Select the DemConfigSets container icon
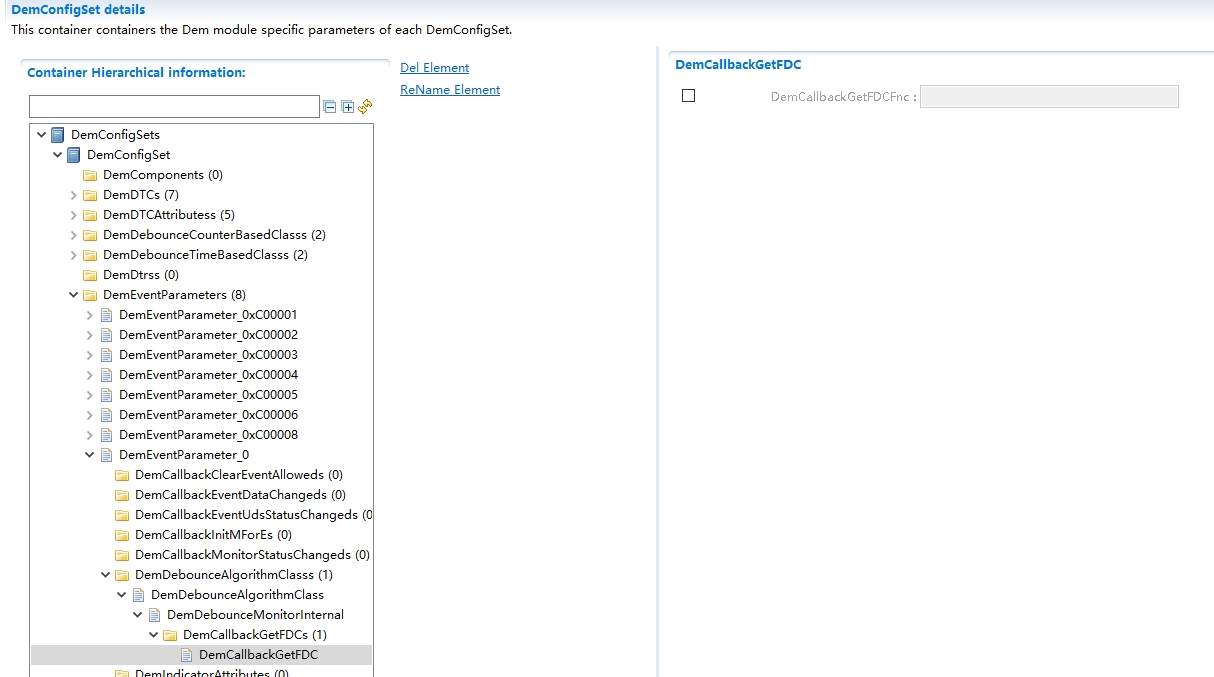This screenshot has height=677, width=1214. (58, 134)
